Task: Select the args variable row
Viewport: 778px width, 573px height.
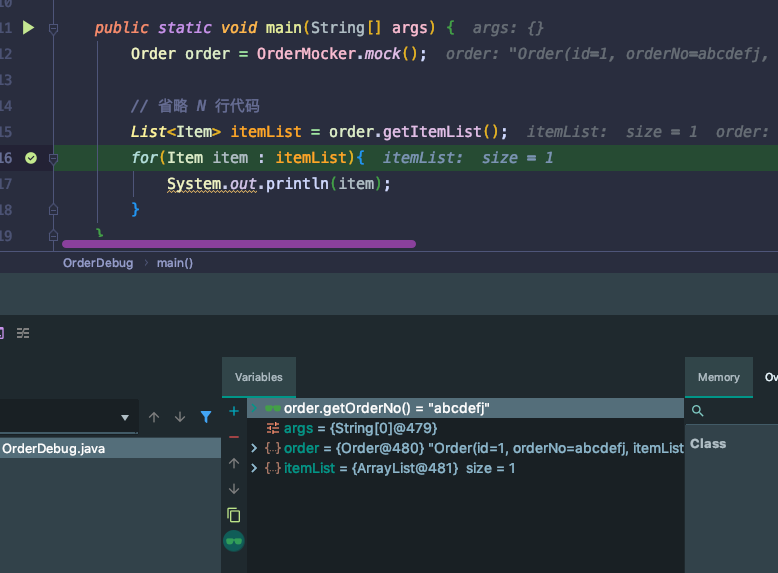Action: click(x=465, y=428)
